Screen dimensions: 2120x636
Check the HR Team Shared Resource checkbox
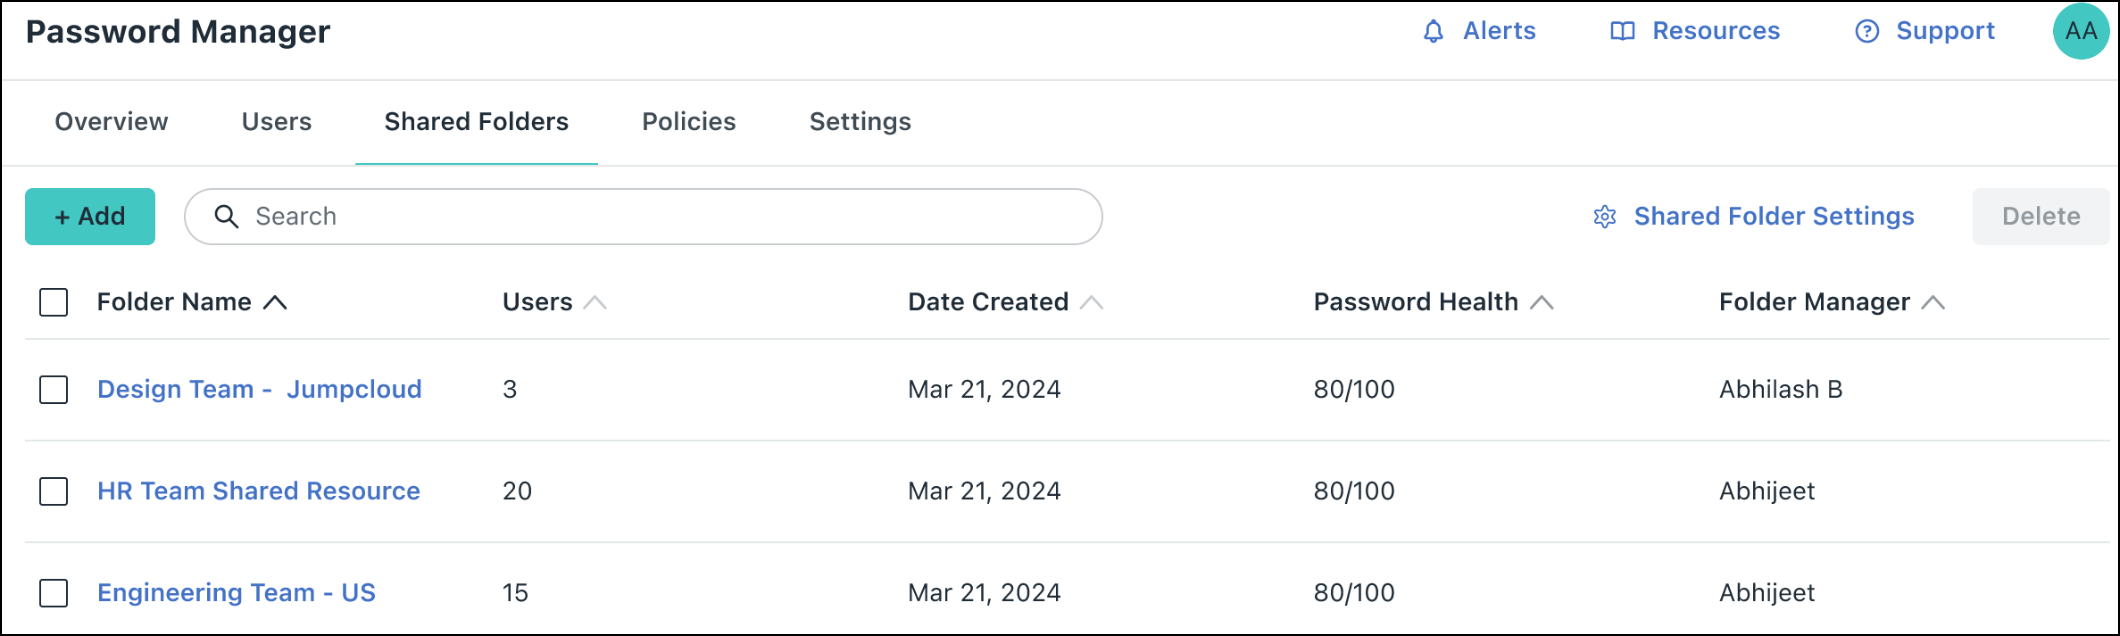coord(53,491)
